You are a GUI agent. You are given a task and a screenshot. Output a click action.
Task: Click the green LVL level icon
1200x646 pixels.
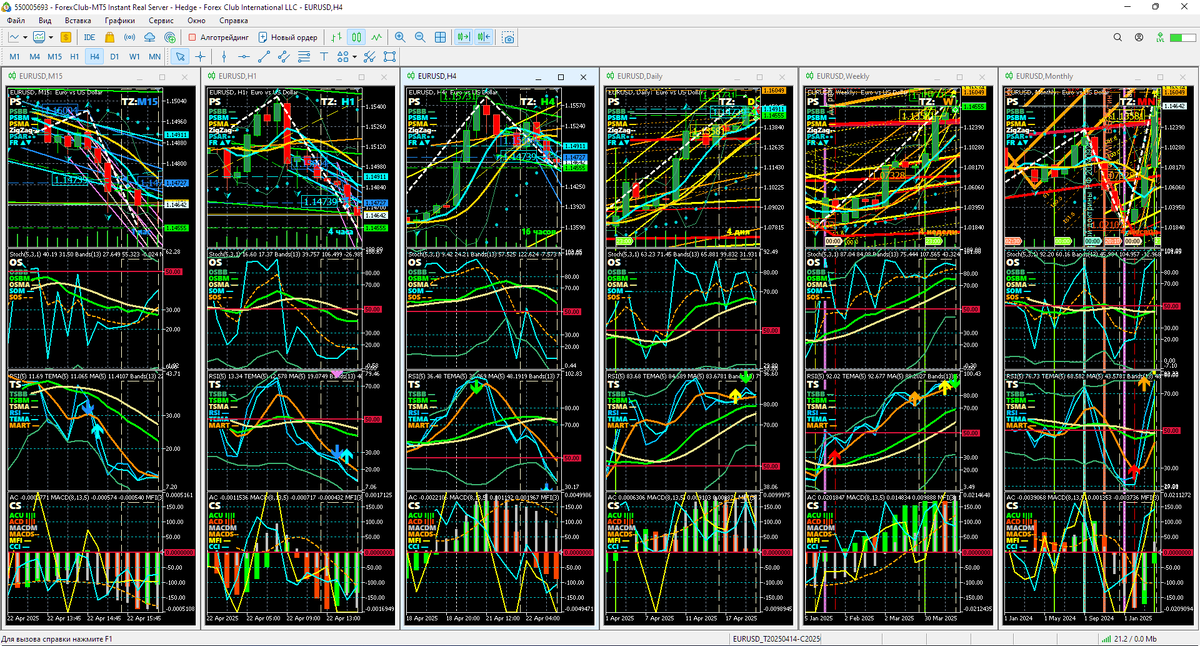click(x=1160, y=39)
